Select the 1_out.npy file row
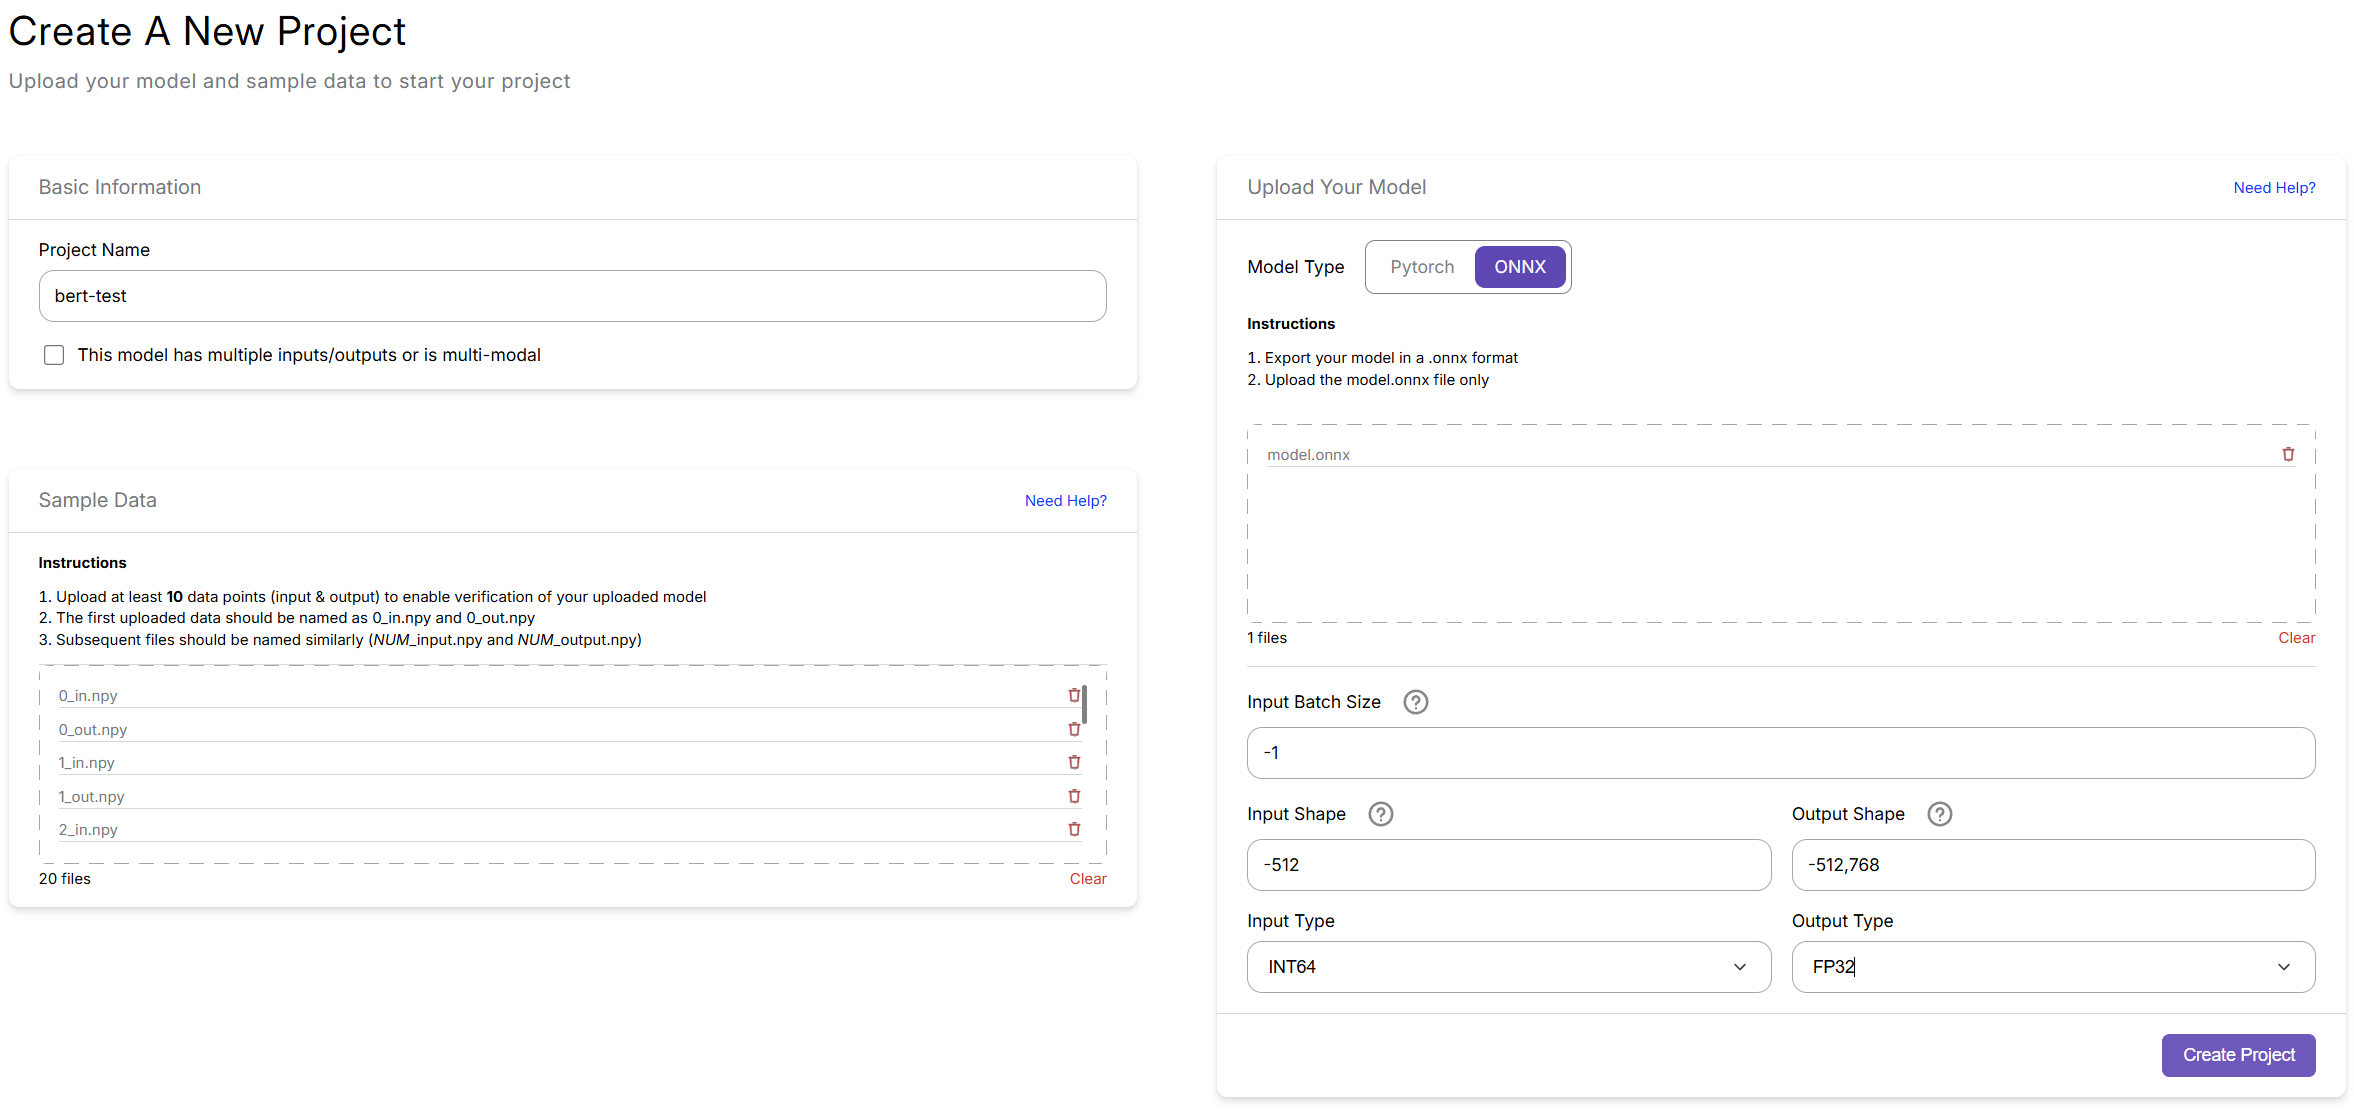 click(x=570, y=796)
